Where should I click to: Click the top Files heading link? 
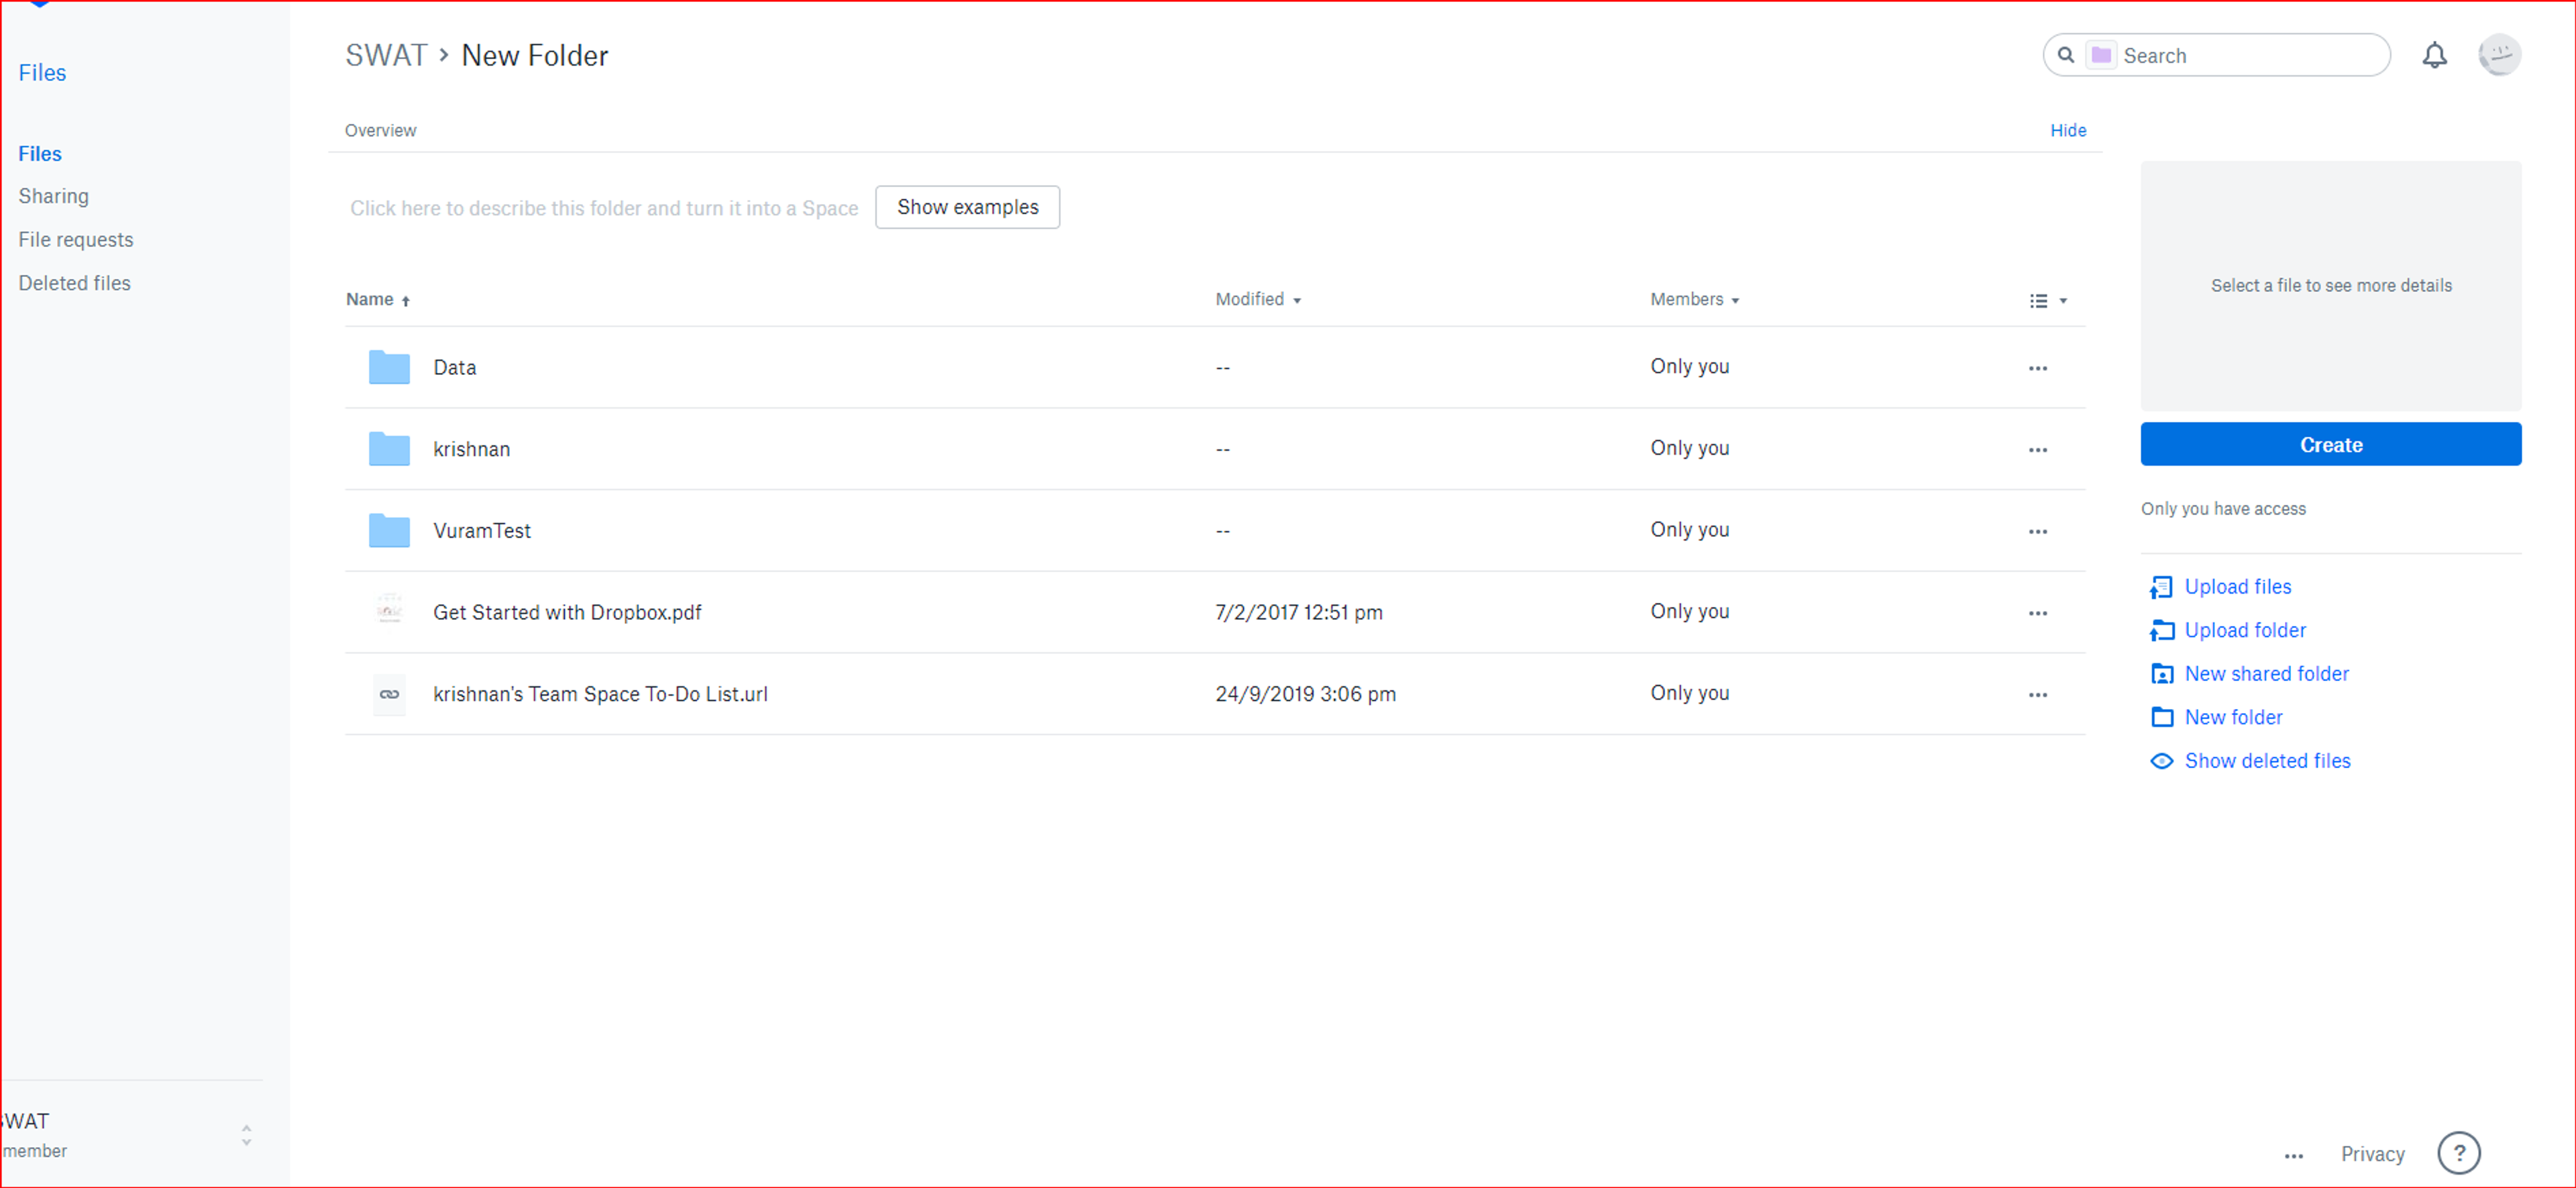(x=42, y=72)
